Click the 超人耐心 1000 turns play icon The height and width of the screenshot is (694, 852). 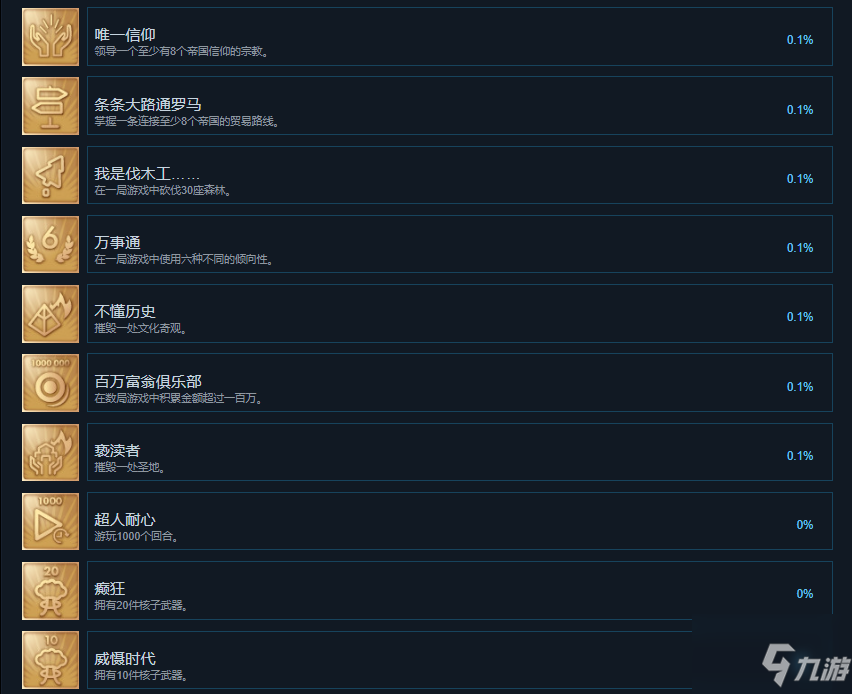point(51,522)
